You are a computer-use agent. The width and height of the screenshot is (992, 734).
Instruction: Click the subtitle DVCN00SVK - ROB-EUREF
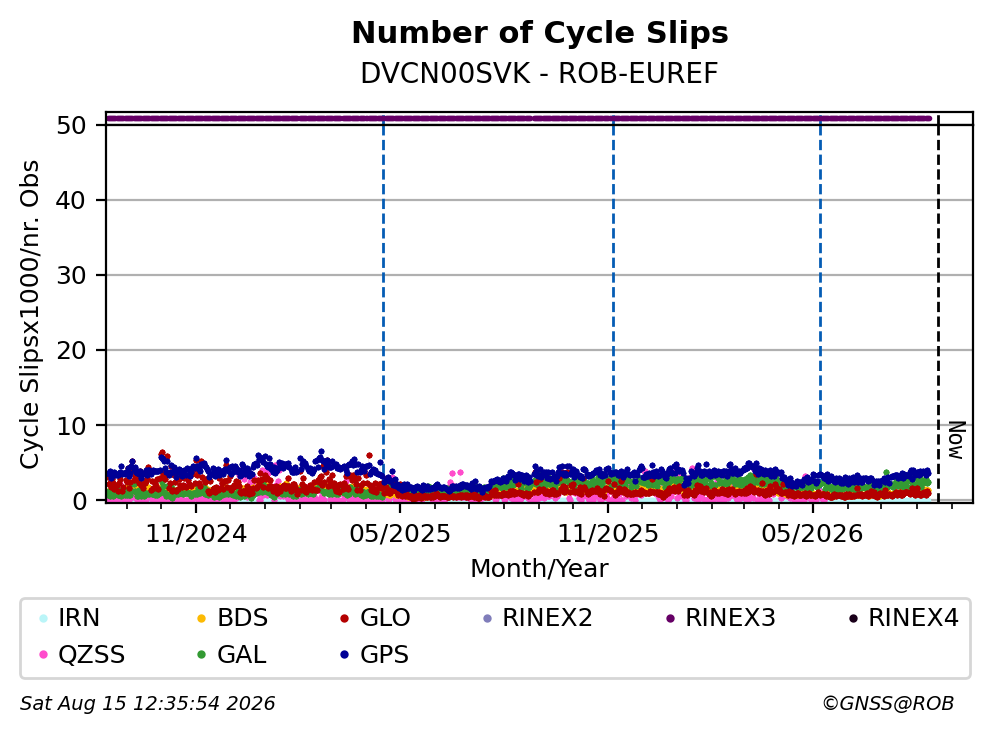pyautogui.click(x=540, y=73)
